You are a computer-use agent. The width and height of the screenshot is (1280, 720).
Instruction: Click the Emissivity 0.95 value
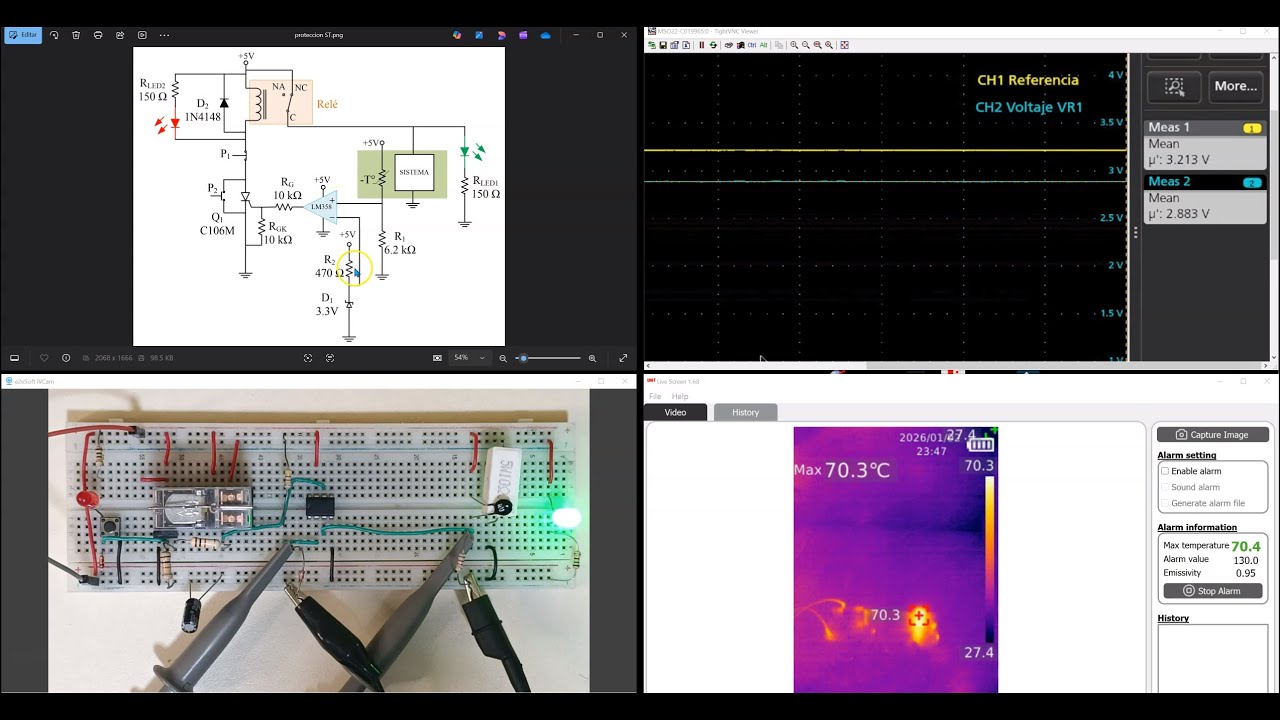click(x=1245, y=573)
